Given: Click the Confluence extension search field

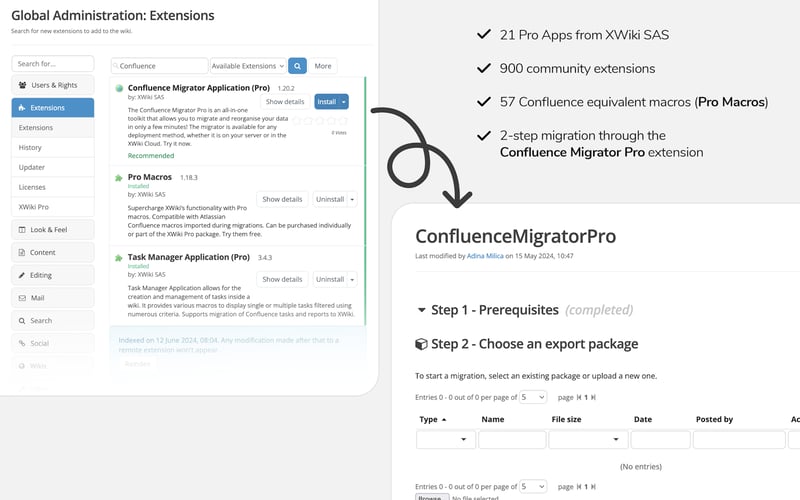Looking at the screenshot, I should click(160, 66).
